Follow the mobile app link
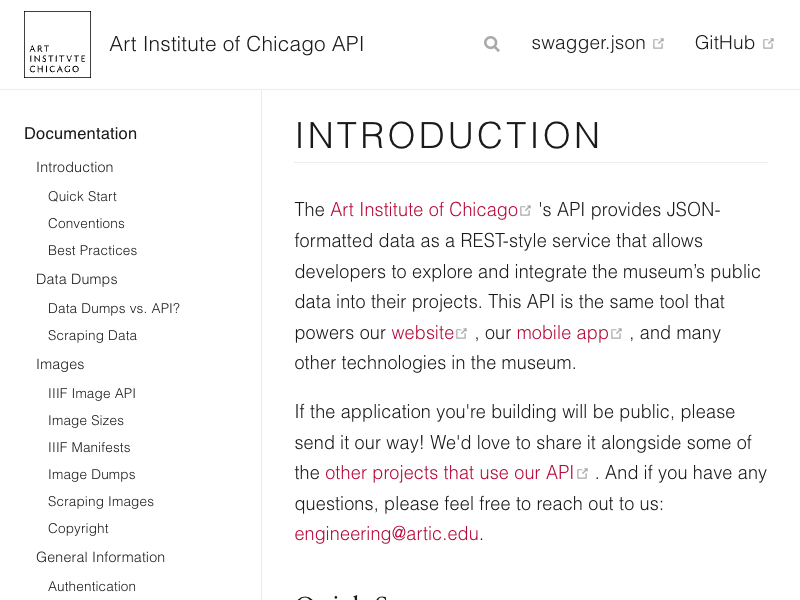Screen dimensions: 800x600 coord(562,333)
